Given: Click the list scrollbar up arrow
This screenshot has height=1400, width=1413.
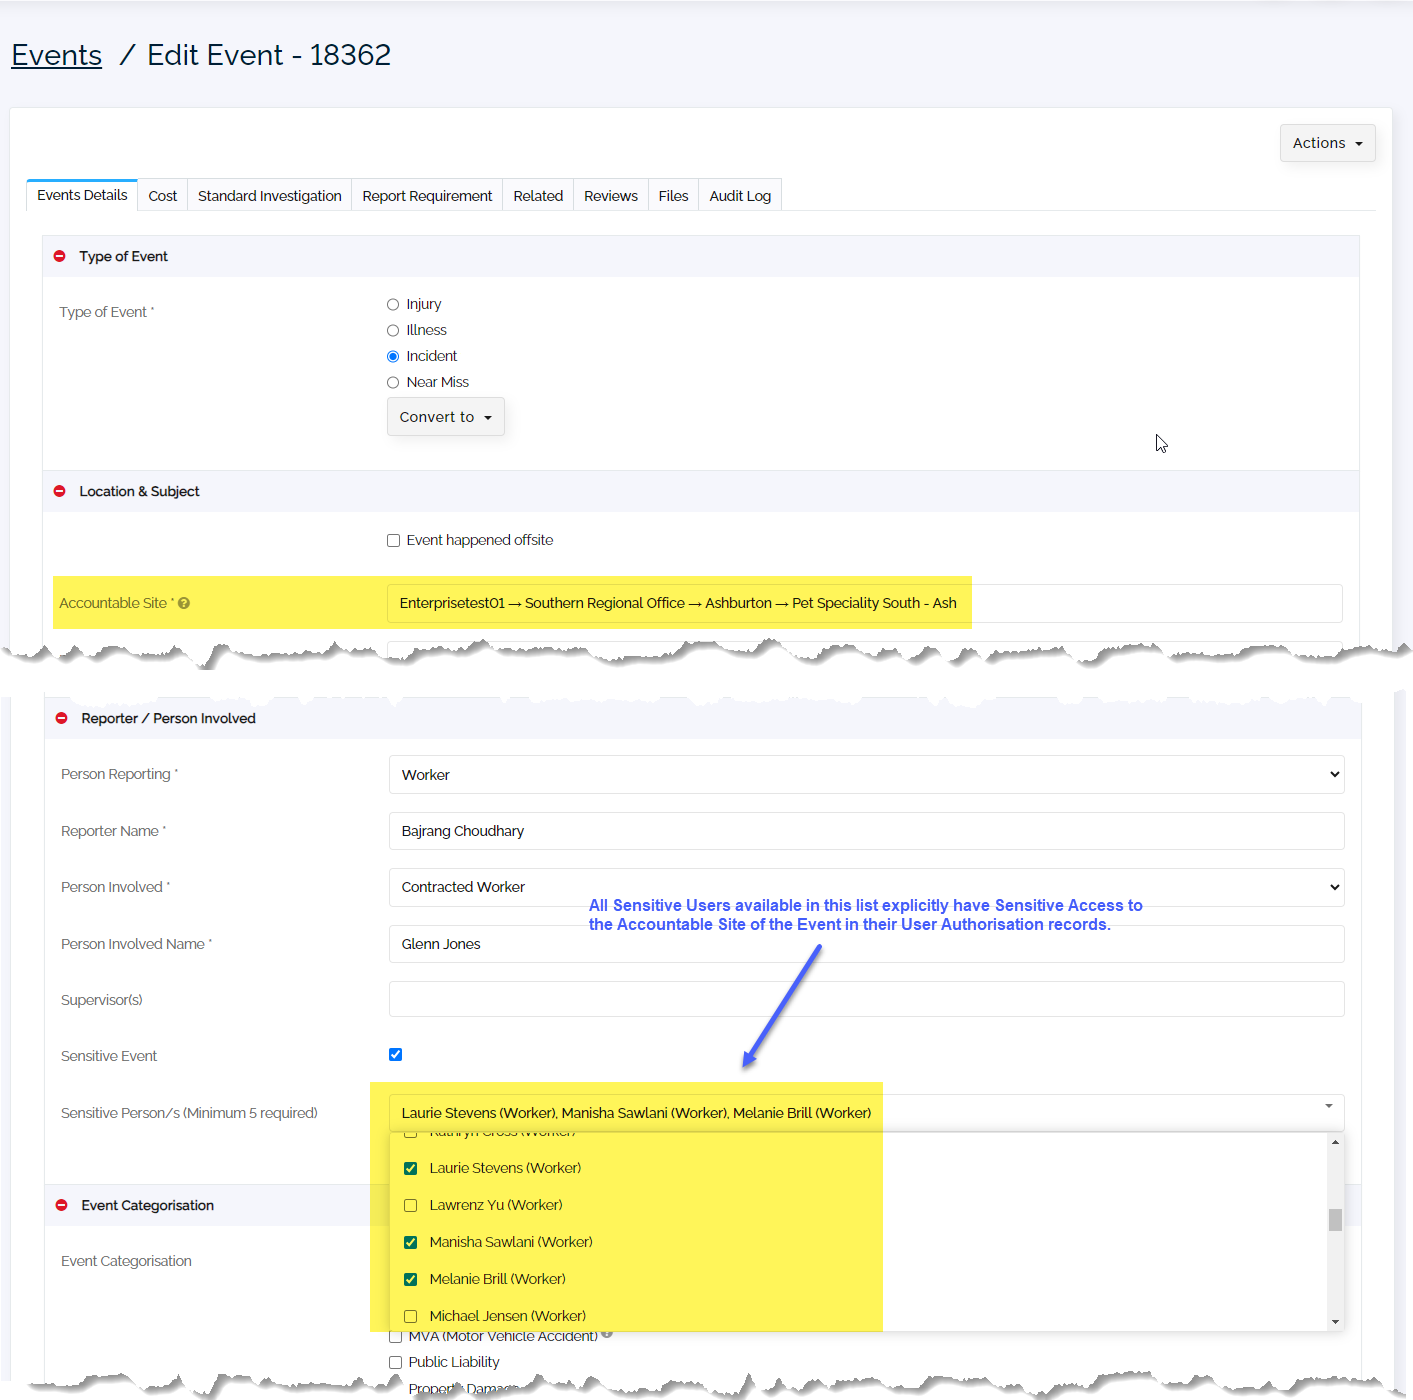Looking at the screenshot, I should click(1335, 1142).
